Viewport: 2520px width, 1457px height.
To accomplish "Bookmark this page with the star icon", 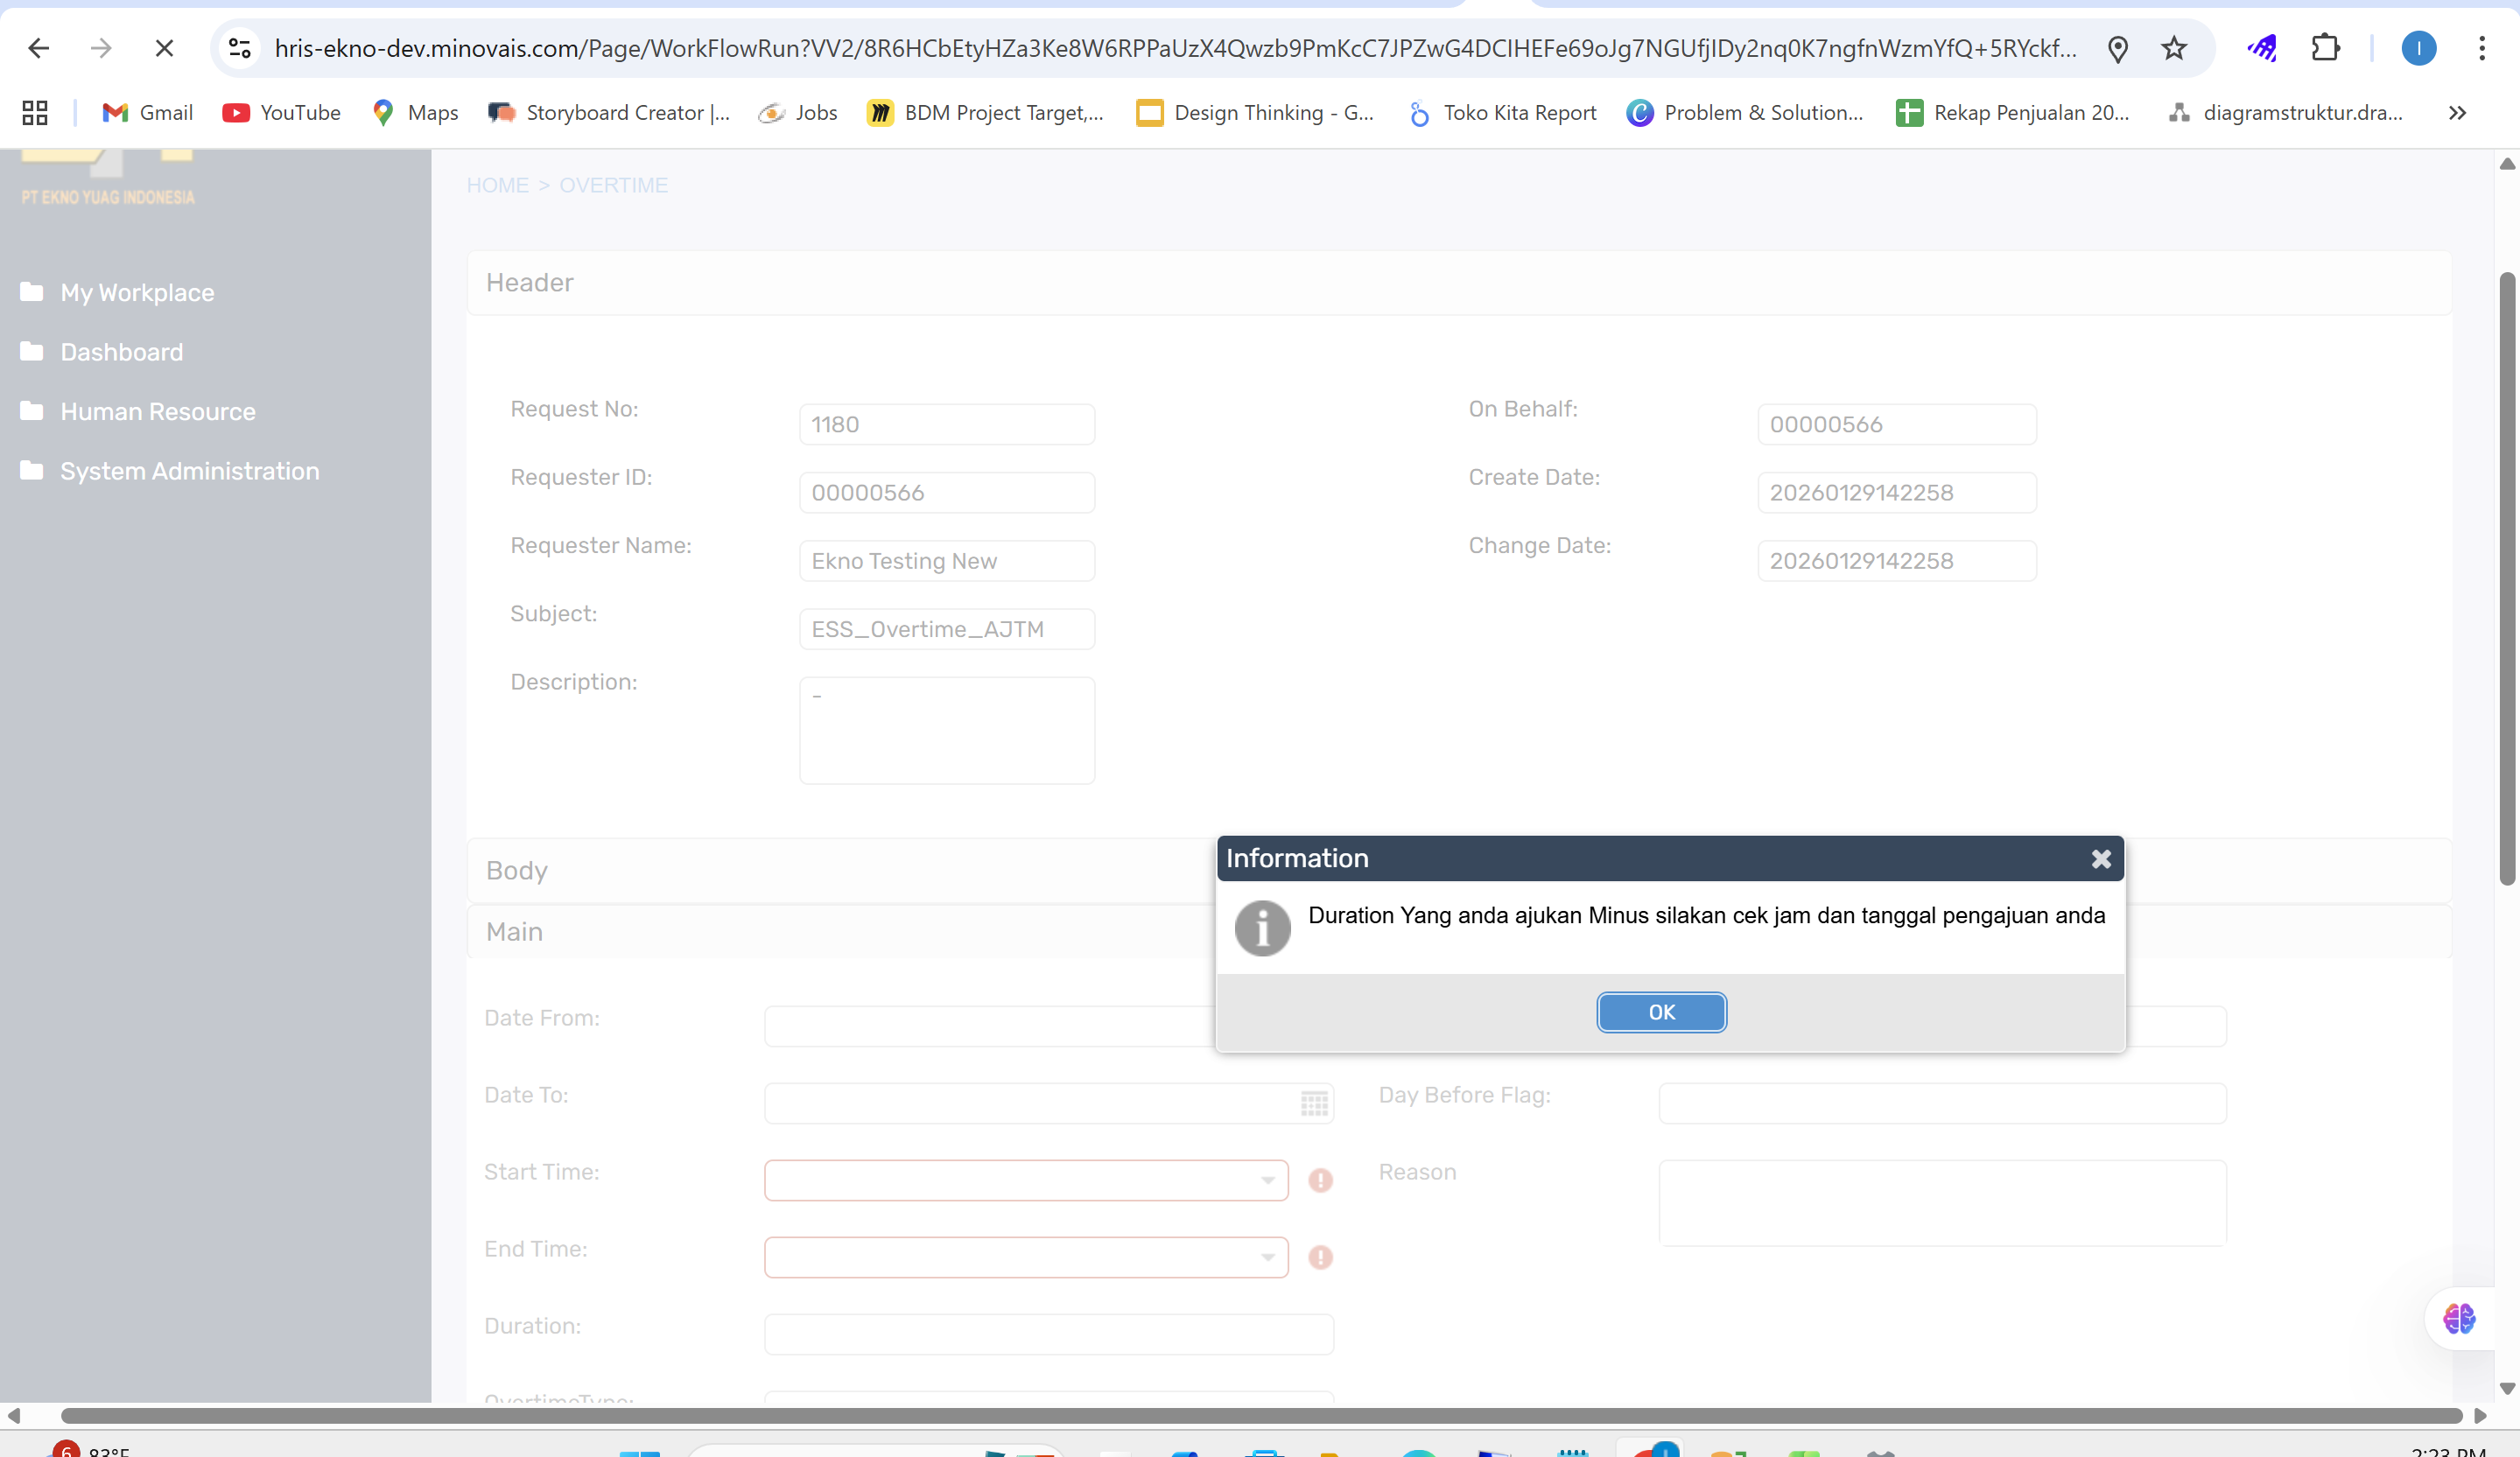I will [2174, 48].
